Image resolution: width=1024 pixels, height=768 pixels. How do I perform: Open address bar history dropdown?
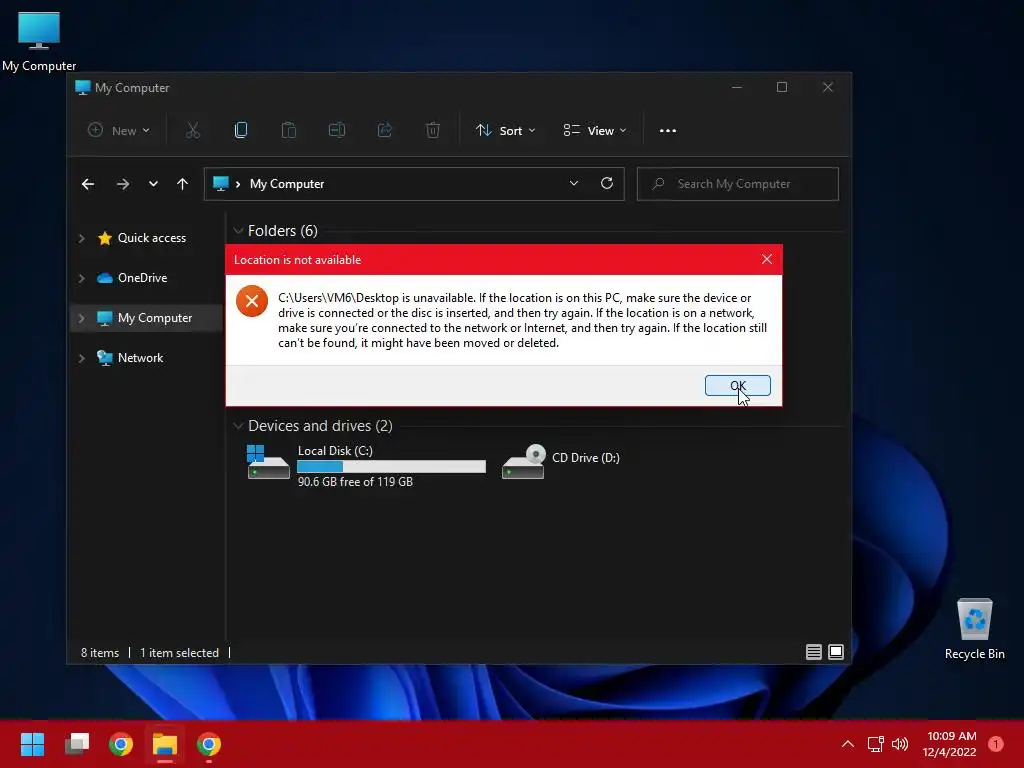pos(573,184)
